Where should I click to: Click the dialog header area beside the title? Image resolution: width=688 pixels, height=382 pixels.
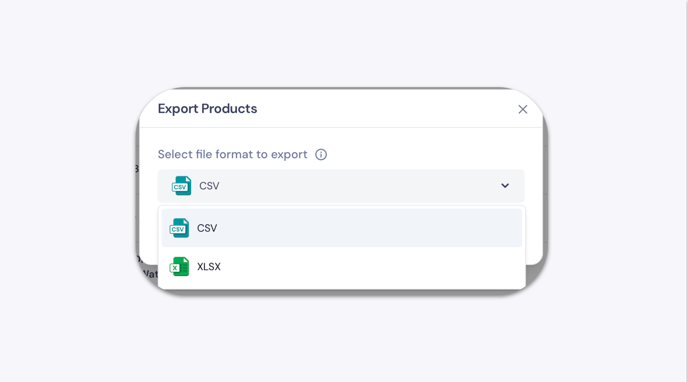point(386,109)
